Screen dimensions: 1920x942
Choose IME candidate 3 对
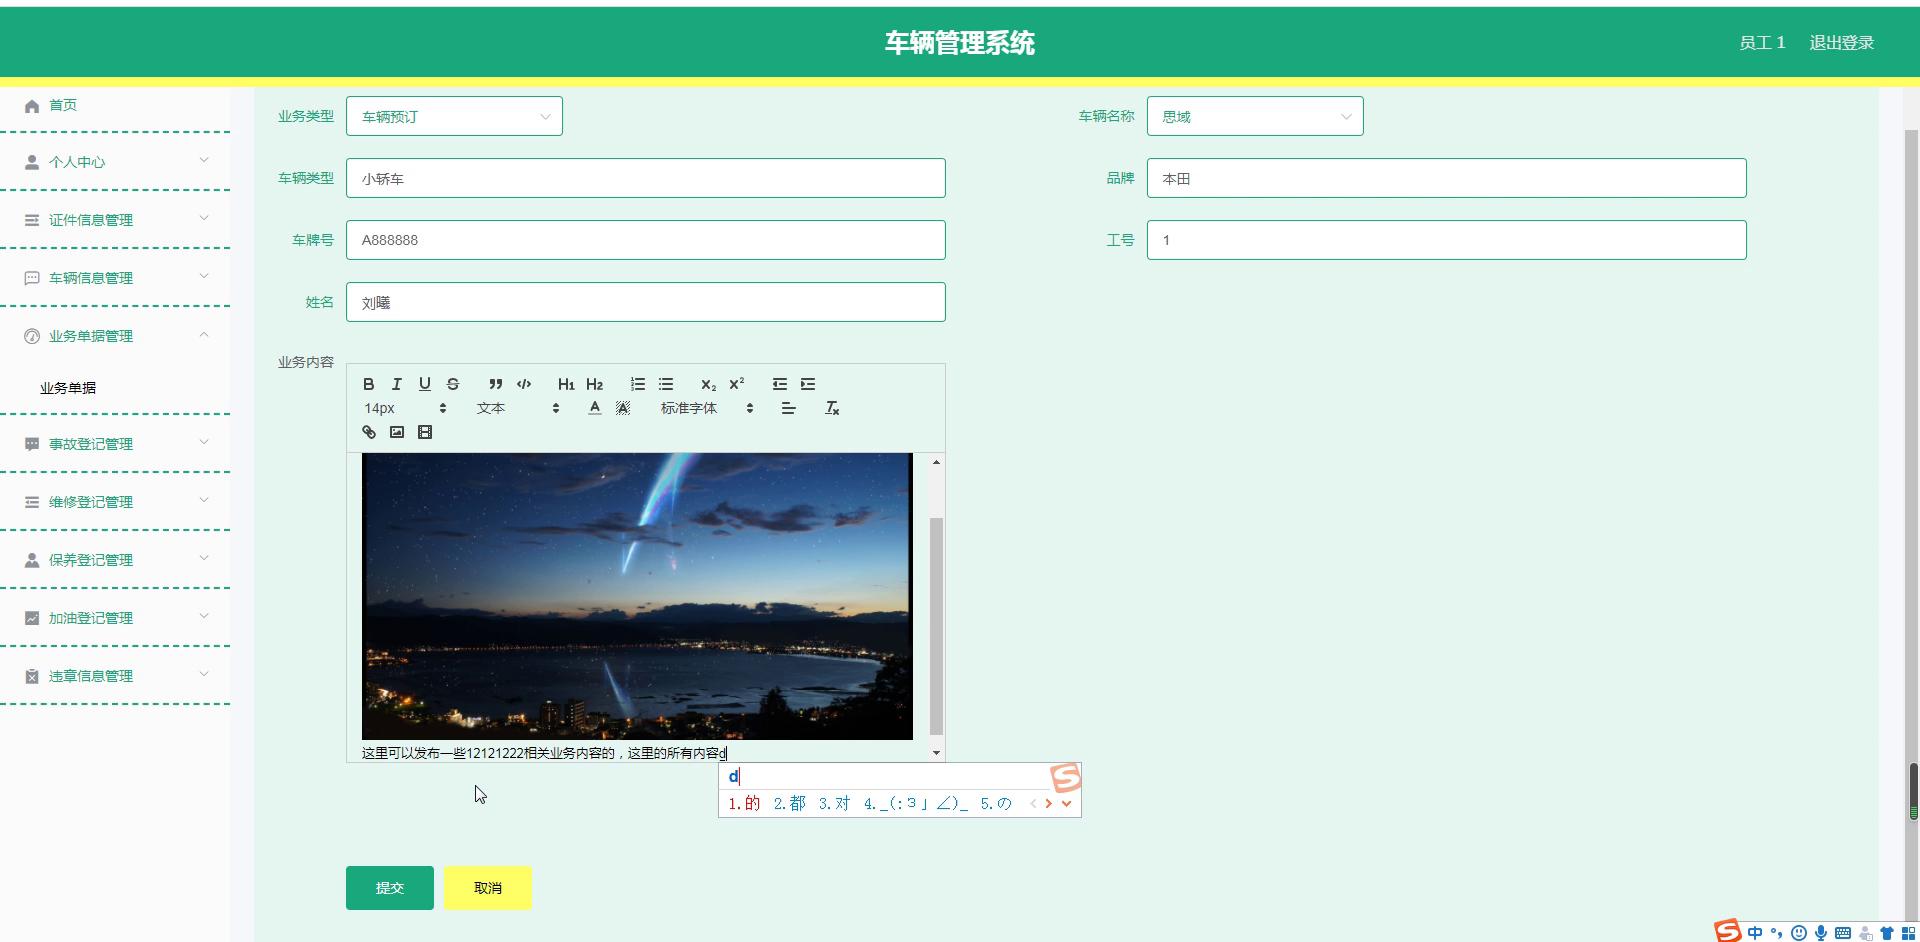pyautogui.click(x=835, y=803)
